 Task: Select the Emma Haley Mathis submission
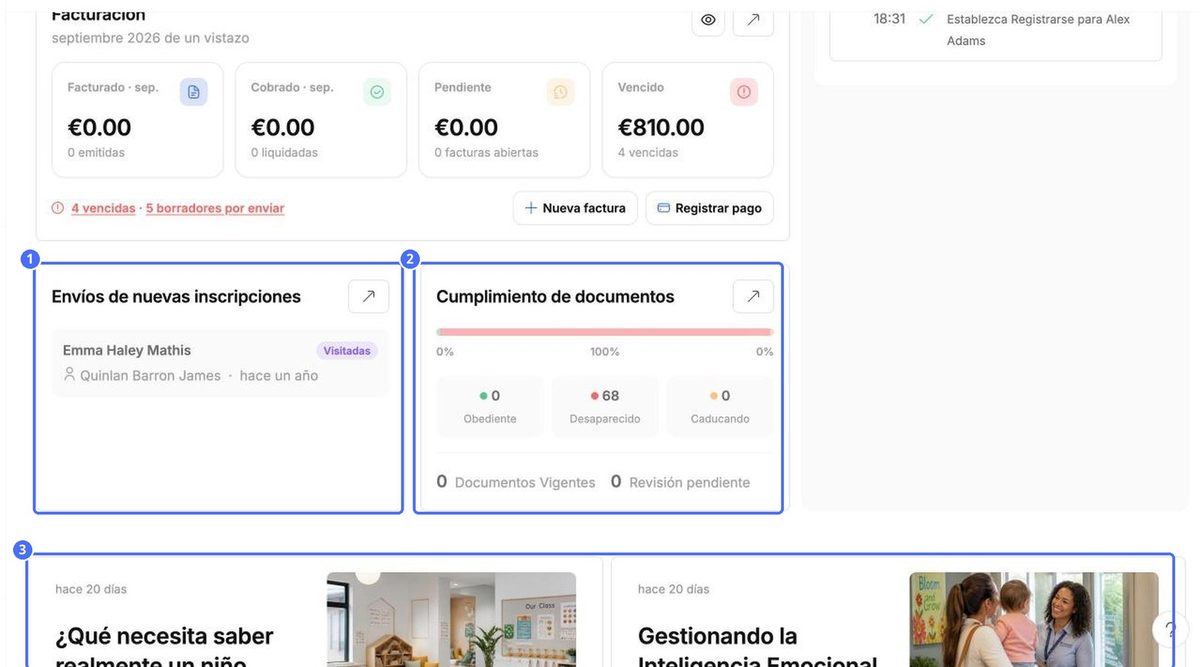[220, 363]
